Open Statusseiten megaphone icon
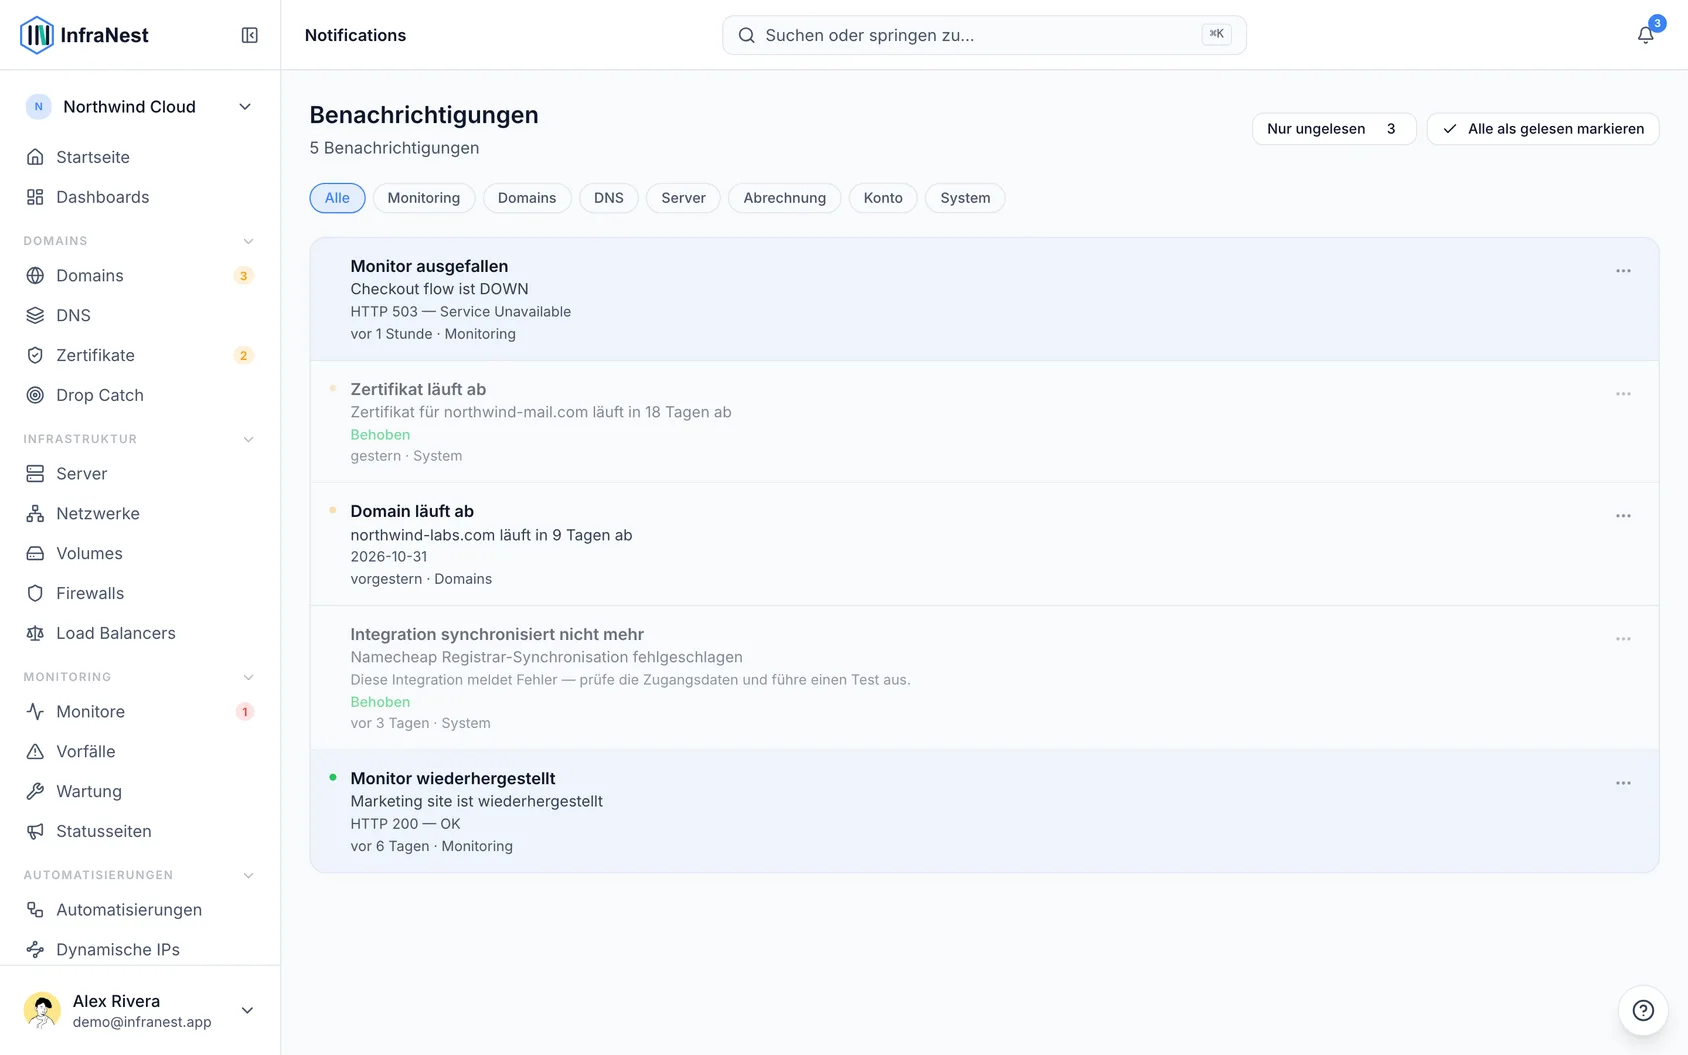The width and height of the screenshot is (1688, 1055). [35, 831]
